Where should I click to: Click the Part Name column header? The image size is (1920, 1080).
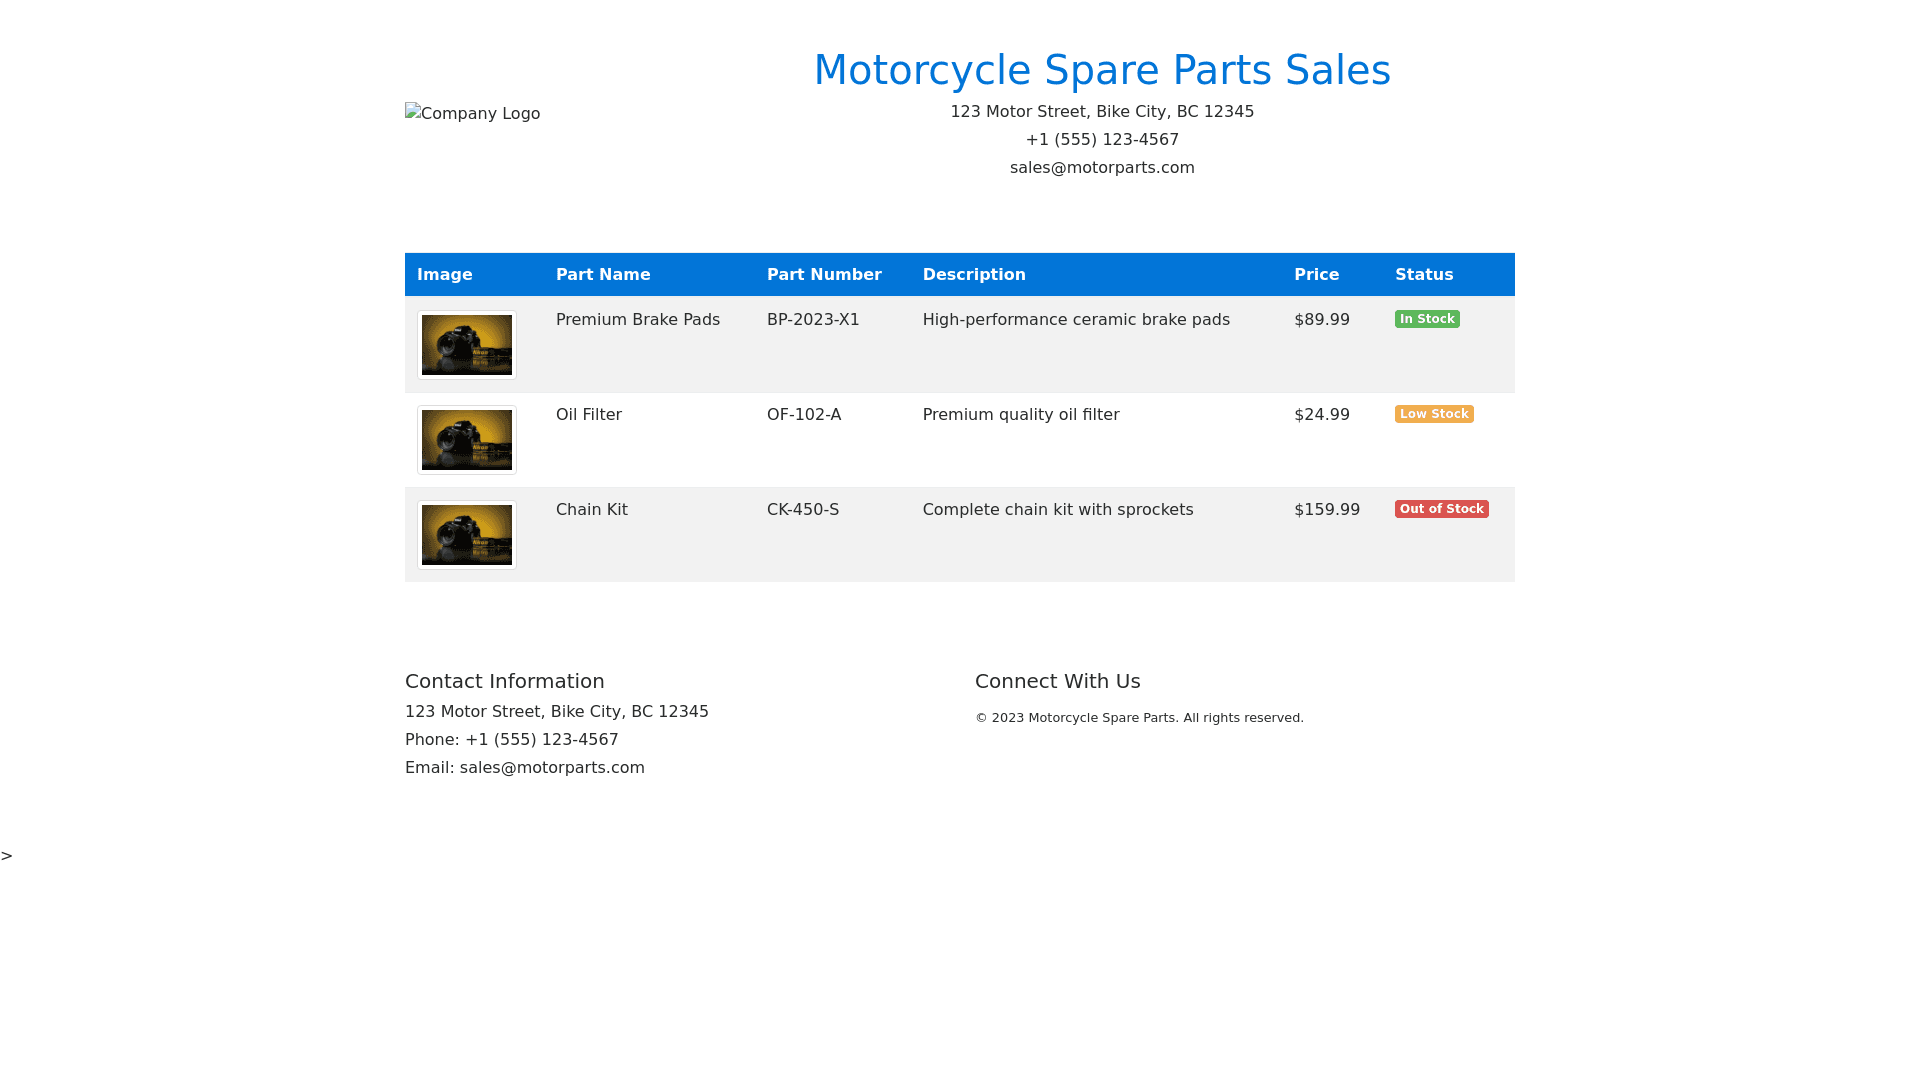click(603, 275)
